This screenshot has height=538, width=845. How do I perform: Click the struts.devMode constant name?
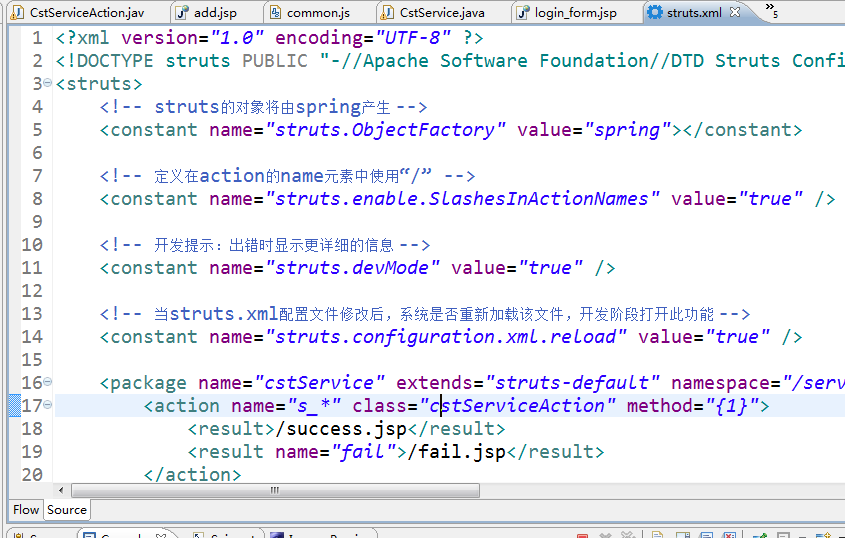point(352,268)
